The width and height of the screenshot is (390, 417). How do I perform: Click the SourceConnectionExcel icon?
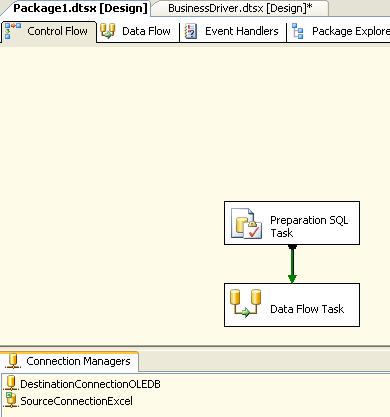(x=11, y=400)
